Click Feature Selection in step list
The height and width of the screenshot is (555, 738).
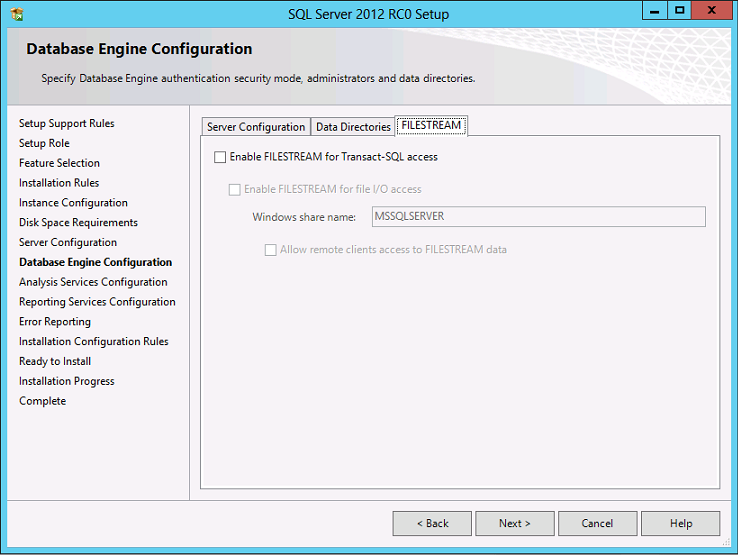click(59, 163)
